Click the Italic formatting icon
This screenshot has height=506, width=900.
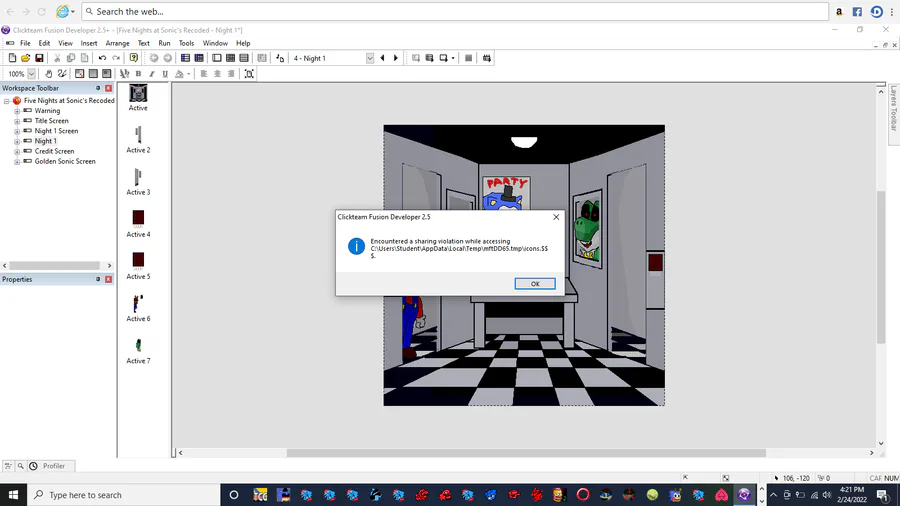(x=152, y=73)
